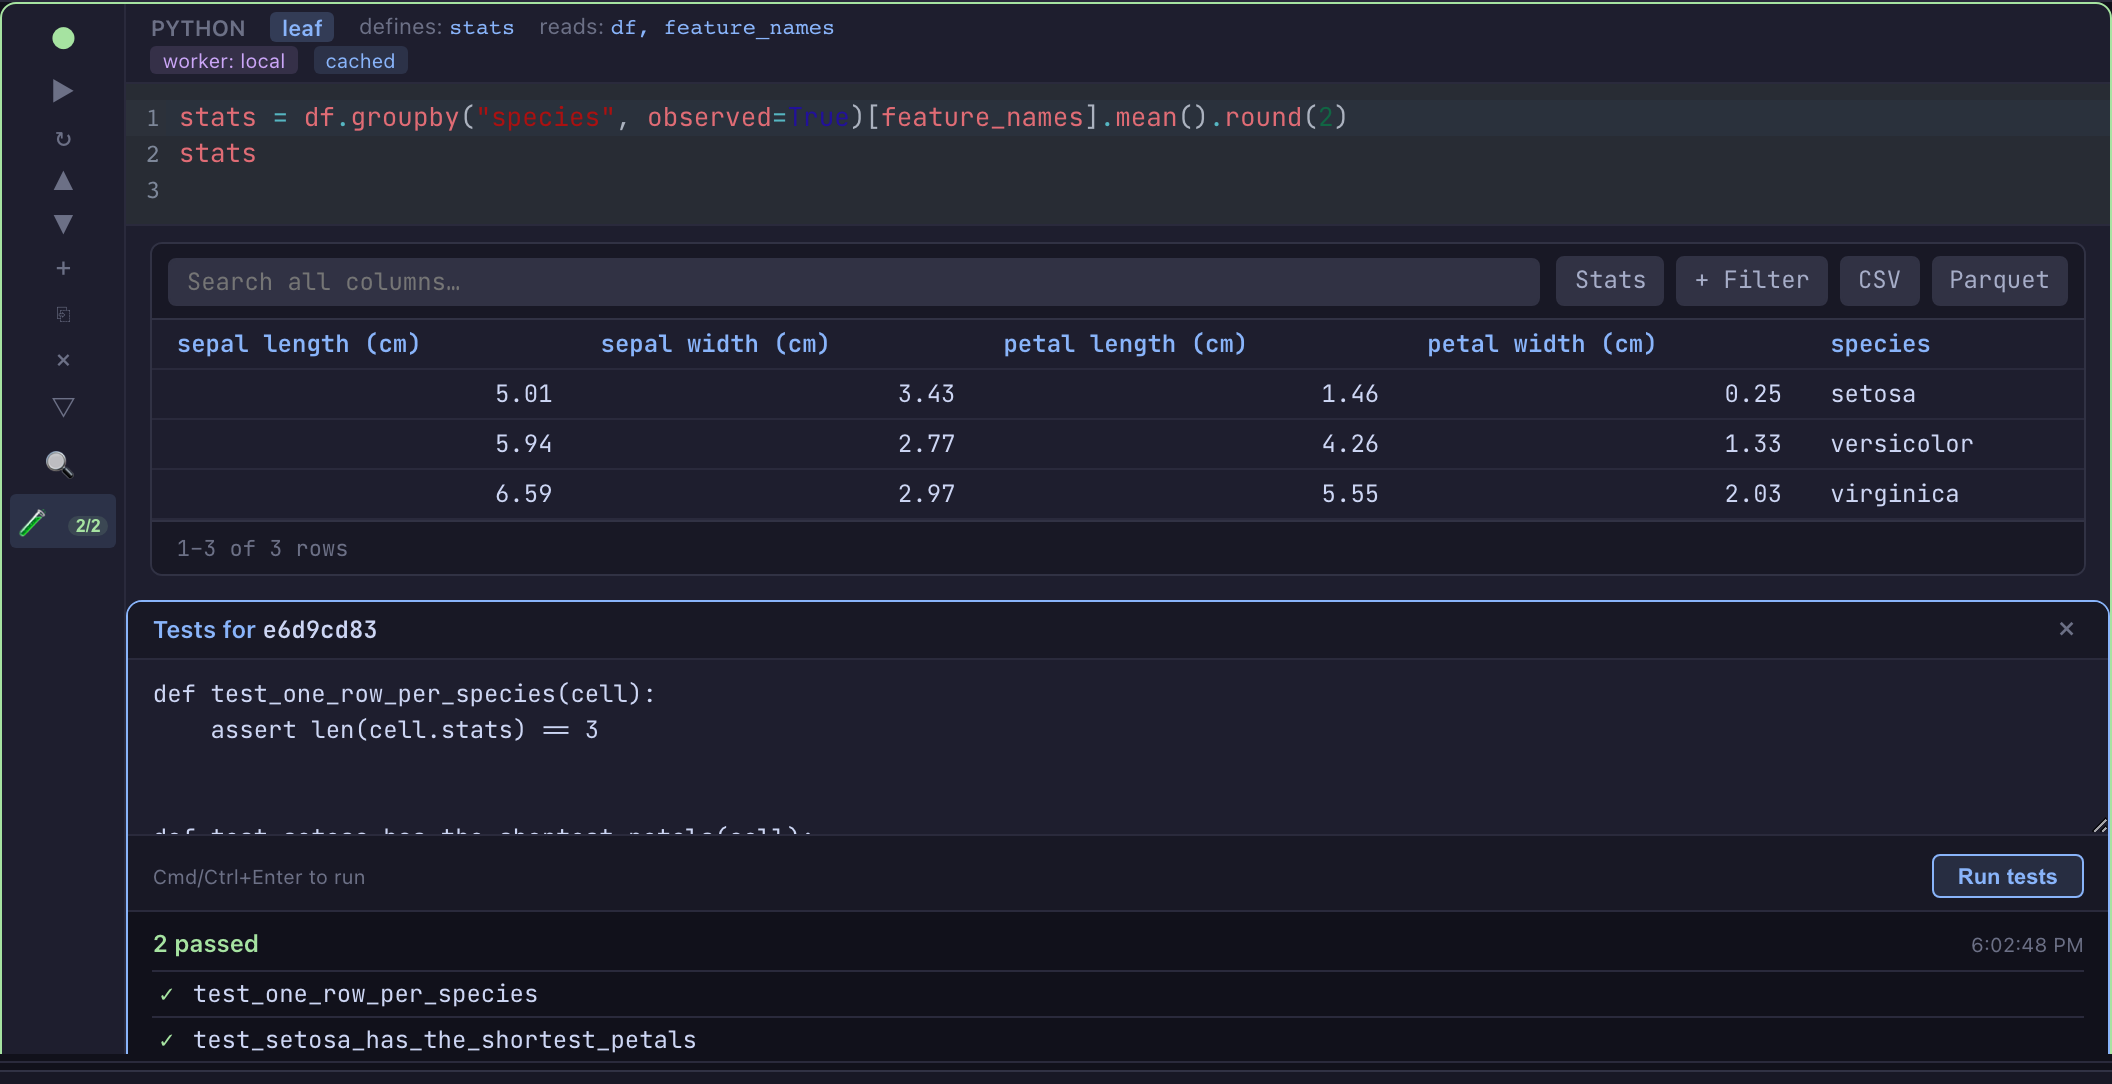Image resolution: width=2112 pixels, height=1084 pixels.
Task: Add a new cell with the plus icon
Action: coord(63,268)
